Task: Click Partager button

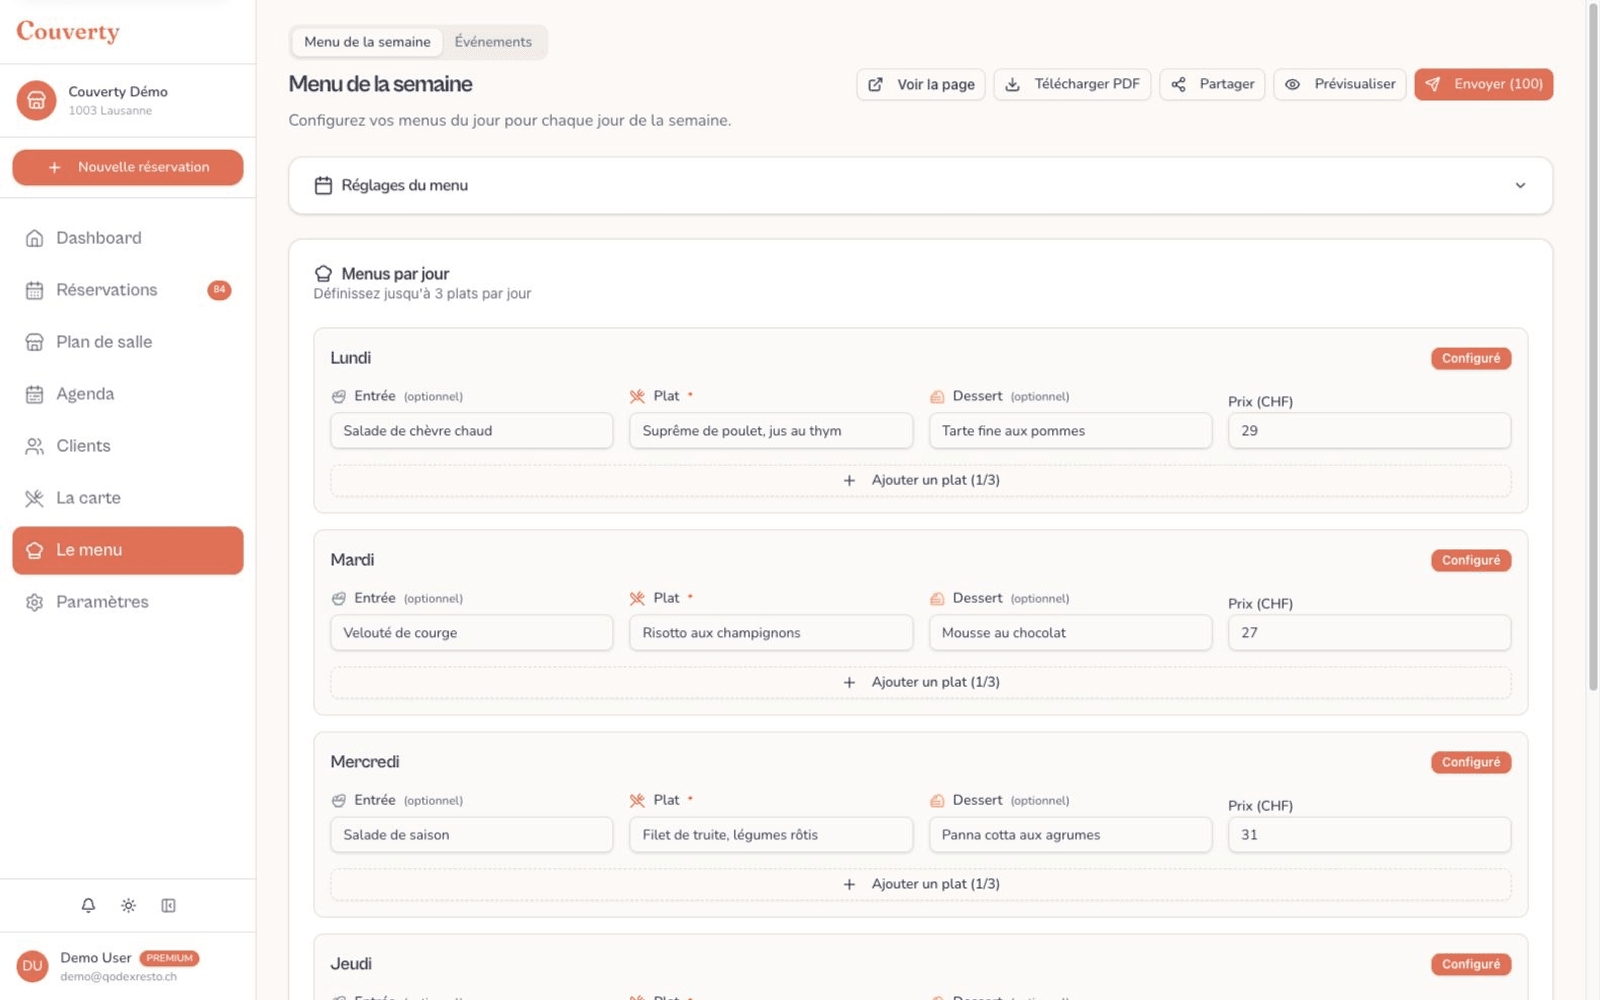Action: pyautogui.click(x=1213, y=85)
